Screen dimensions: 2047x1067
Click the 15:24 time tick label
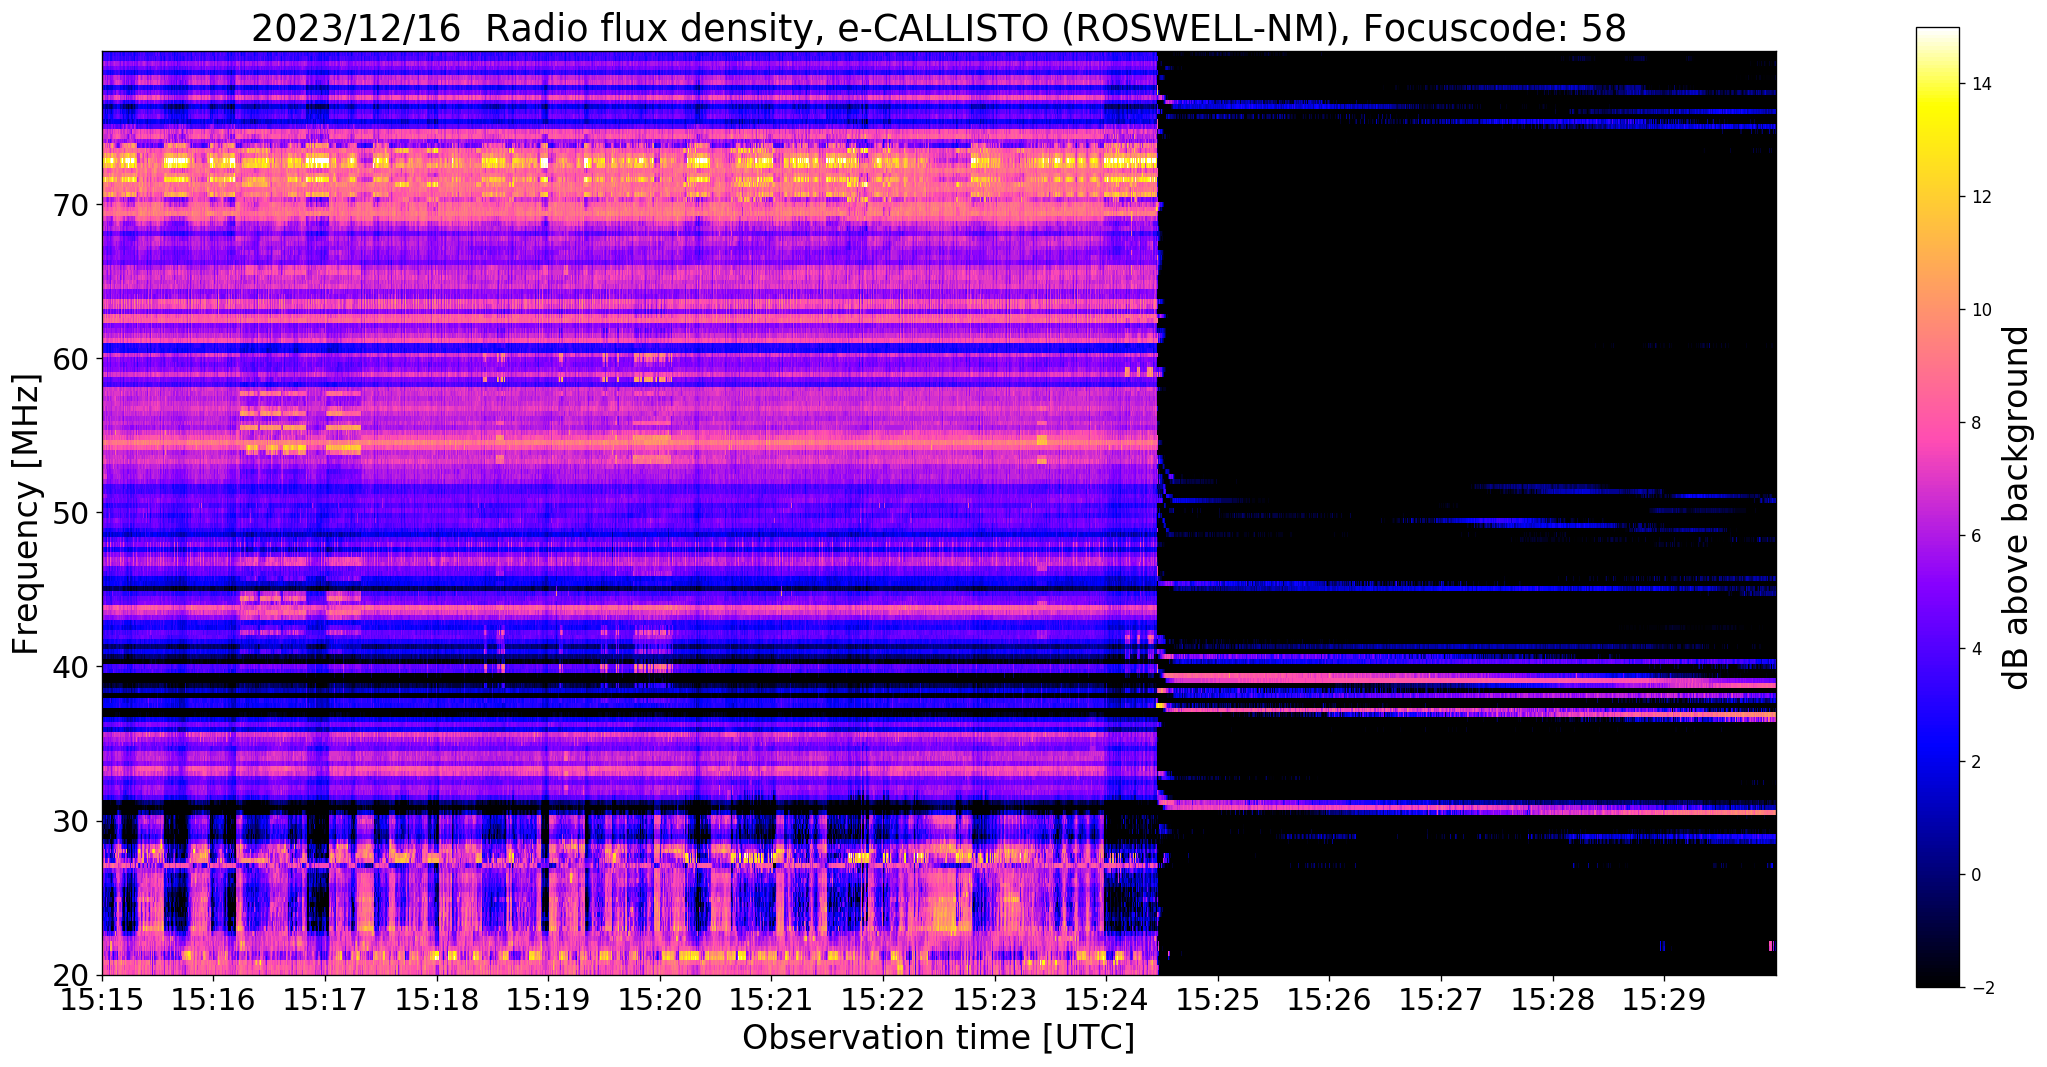pos(1107,998)
